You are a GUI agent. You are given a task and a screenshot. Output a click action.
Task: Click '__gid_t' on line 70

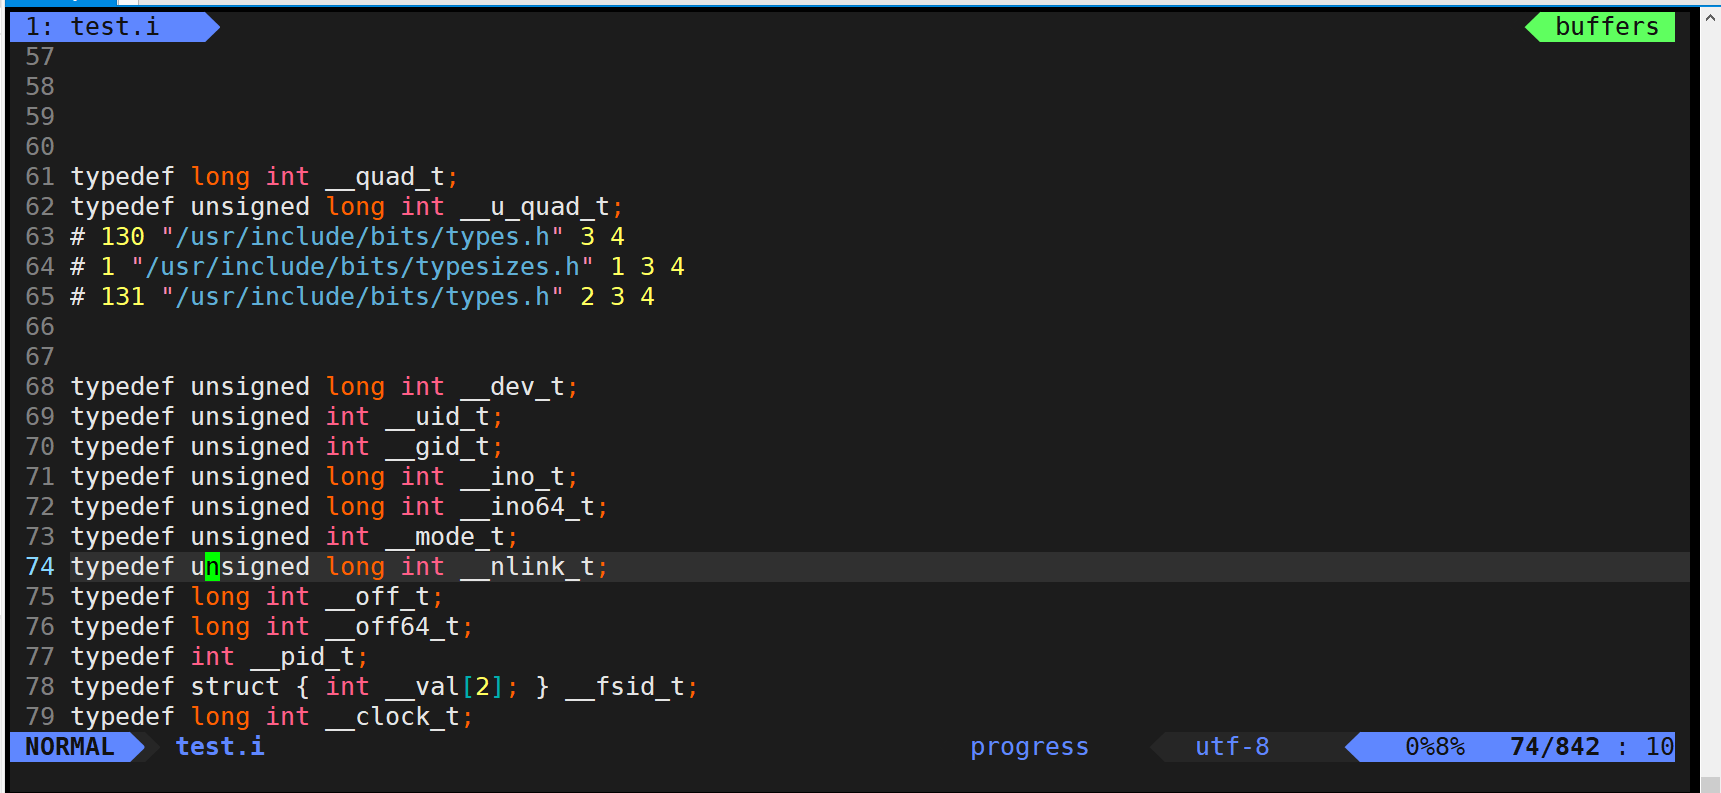click(437, 447)
